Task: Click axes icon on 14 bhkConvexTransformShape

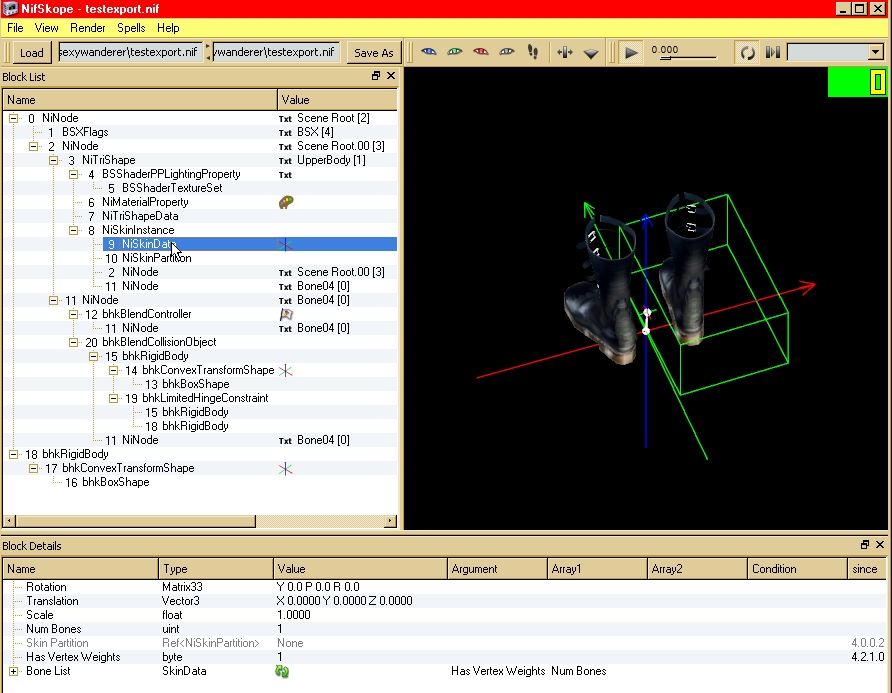Action: coord(286,370)
